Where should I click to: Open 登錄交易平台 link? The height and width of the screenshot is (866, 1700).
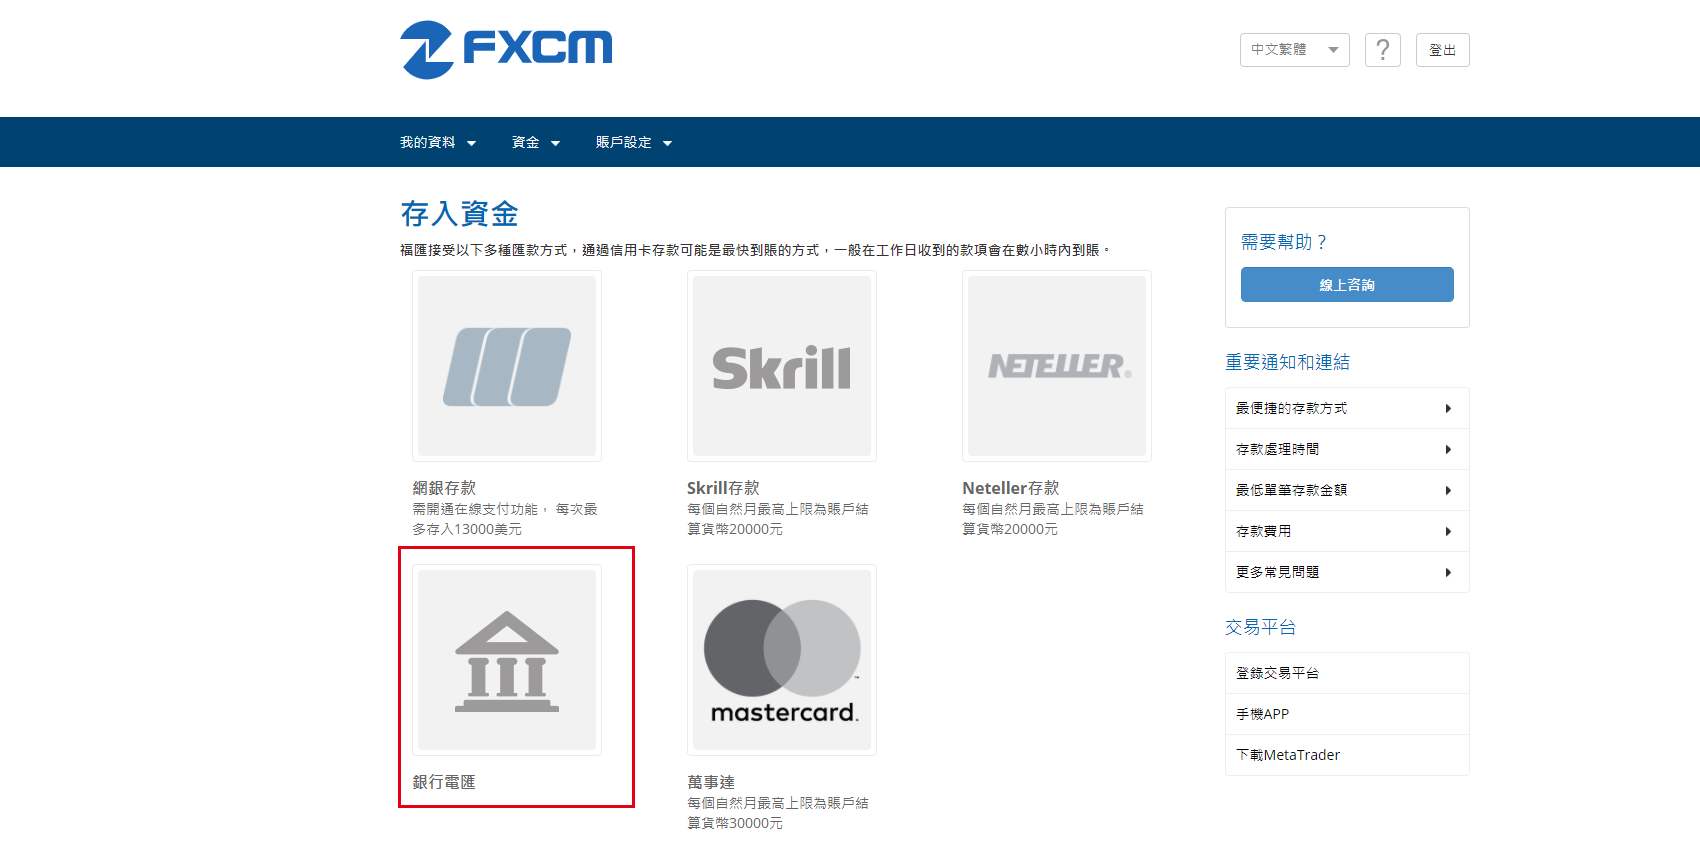(1347, 673)
